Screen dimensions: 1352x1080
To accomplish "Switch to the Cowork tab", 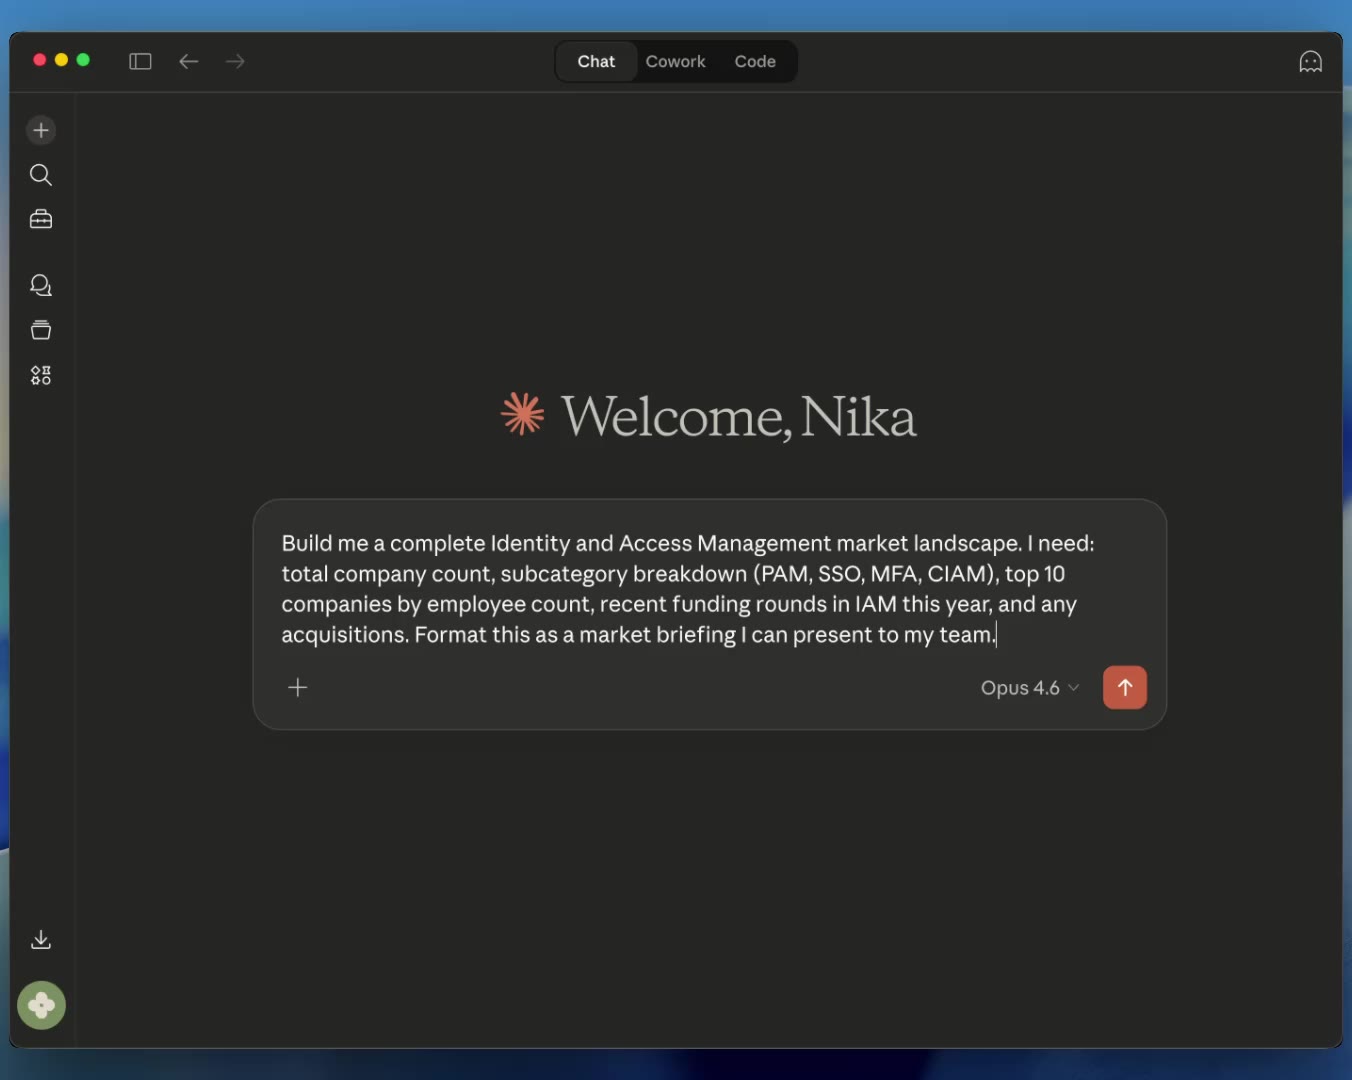I will click(x=675, y=62).
